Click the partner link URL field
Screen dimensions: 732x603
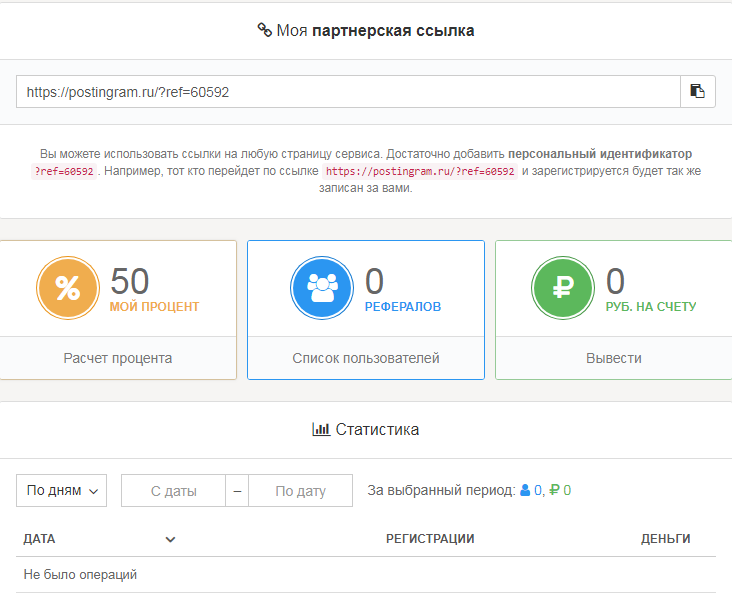point(347,91)
